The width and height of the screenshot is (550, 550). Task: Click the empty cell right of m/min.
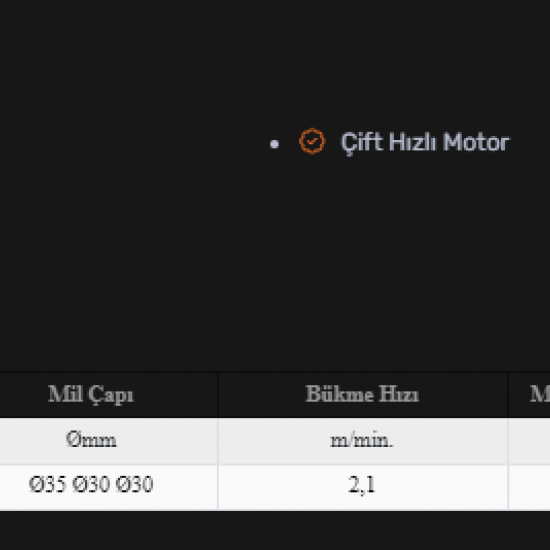coord(529,441)
